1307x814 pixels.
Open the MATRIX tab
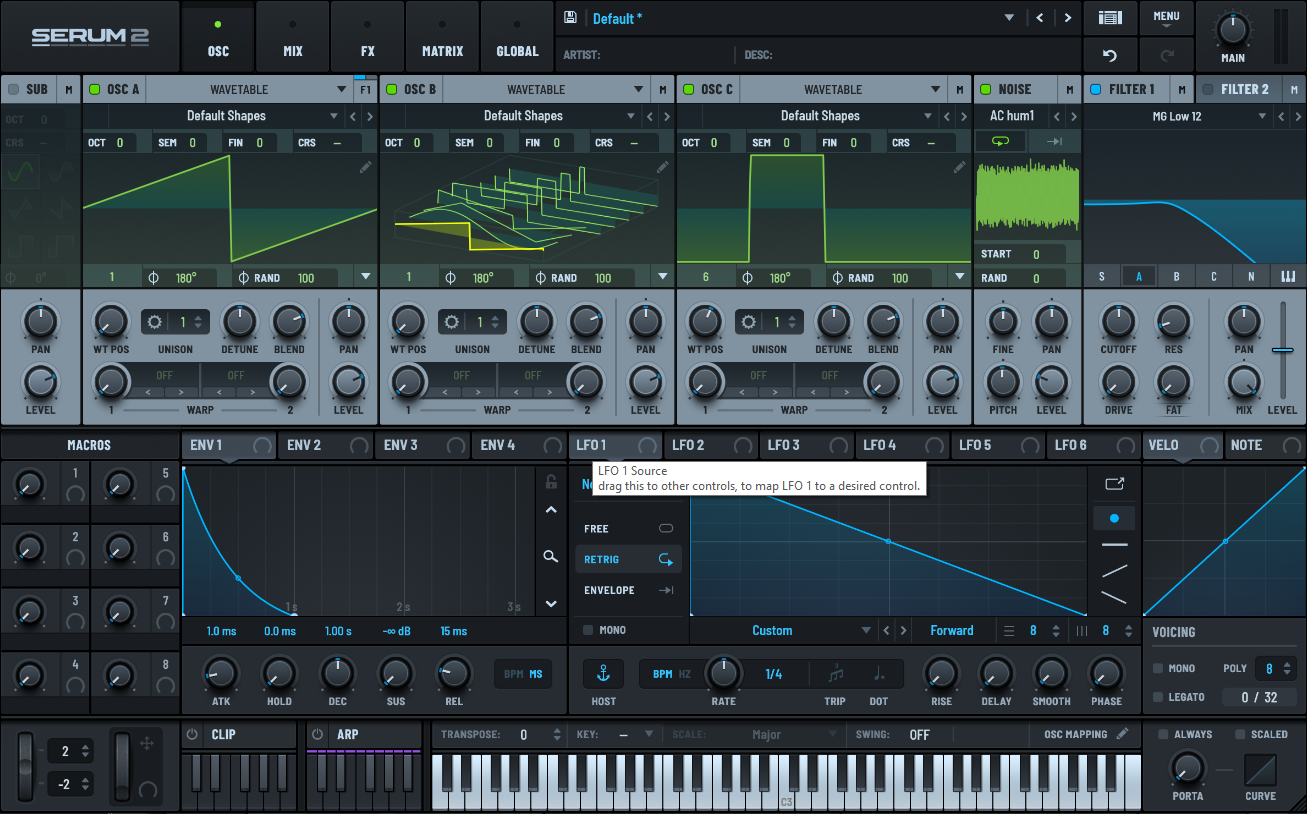(x=442, y=37)
